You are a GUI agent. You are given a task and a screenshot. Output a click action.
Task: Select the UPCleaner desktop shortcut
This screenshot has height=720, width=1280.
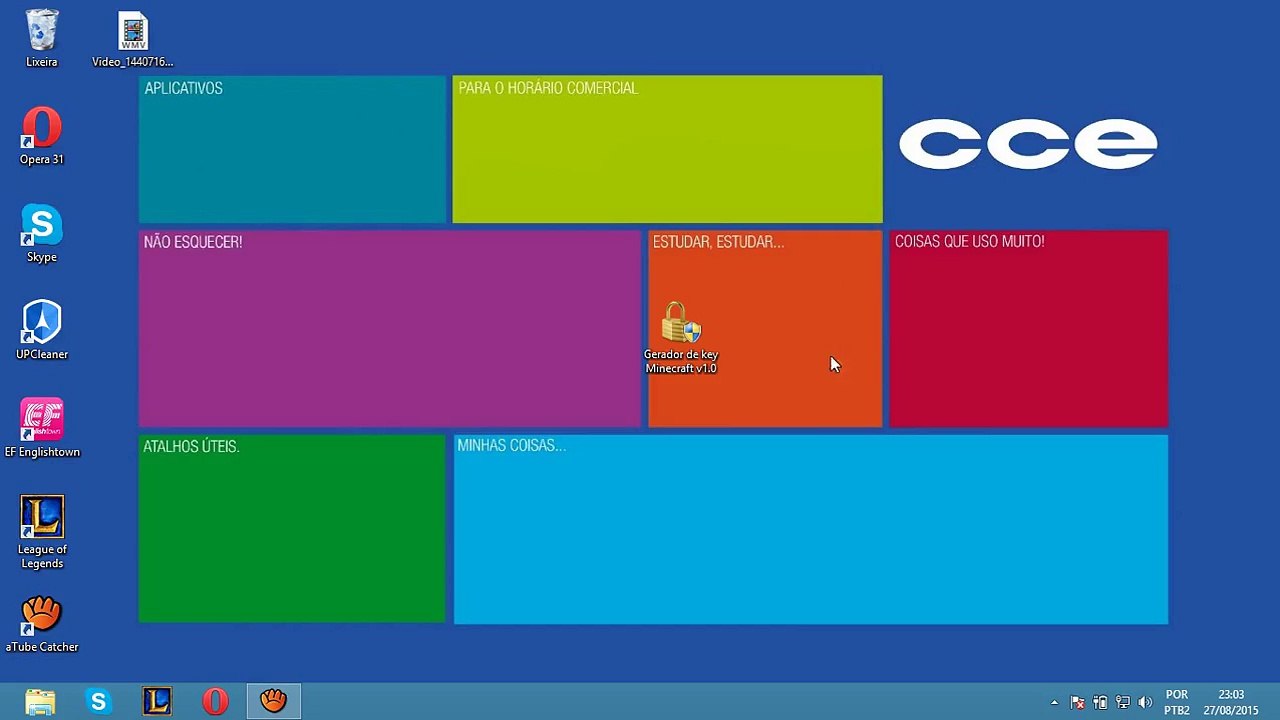pyautogui.click(x=42, y=331)
